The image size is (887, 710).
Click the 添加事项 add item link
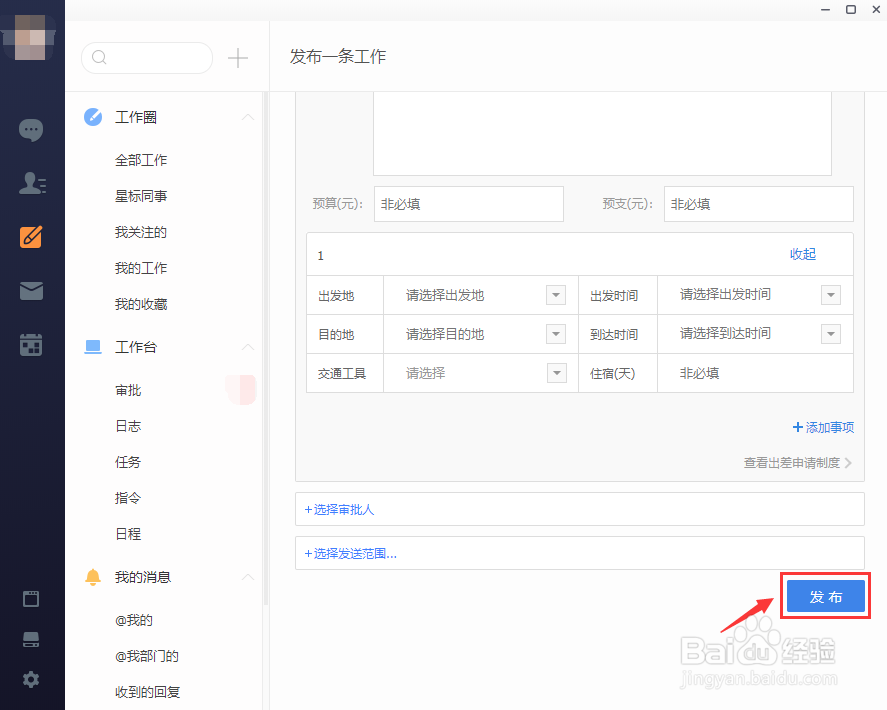coord(822,427)
